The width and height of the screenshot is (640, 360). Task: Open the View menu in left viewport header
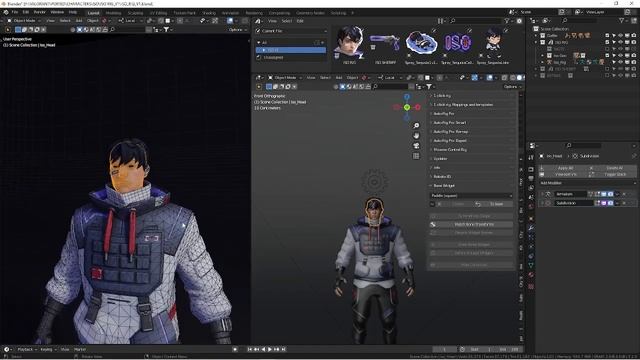tap(50, 20)
